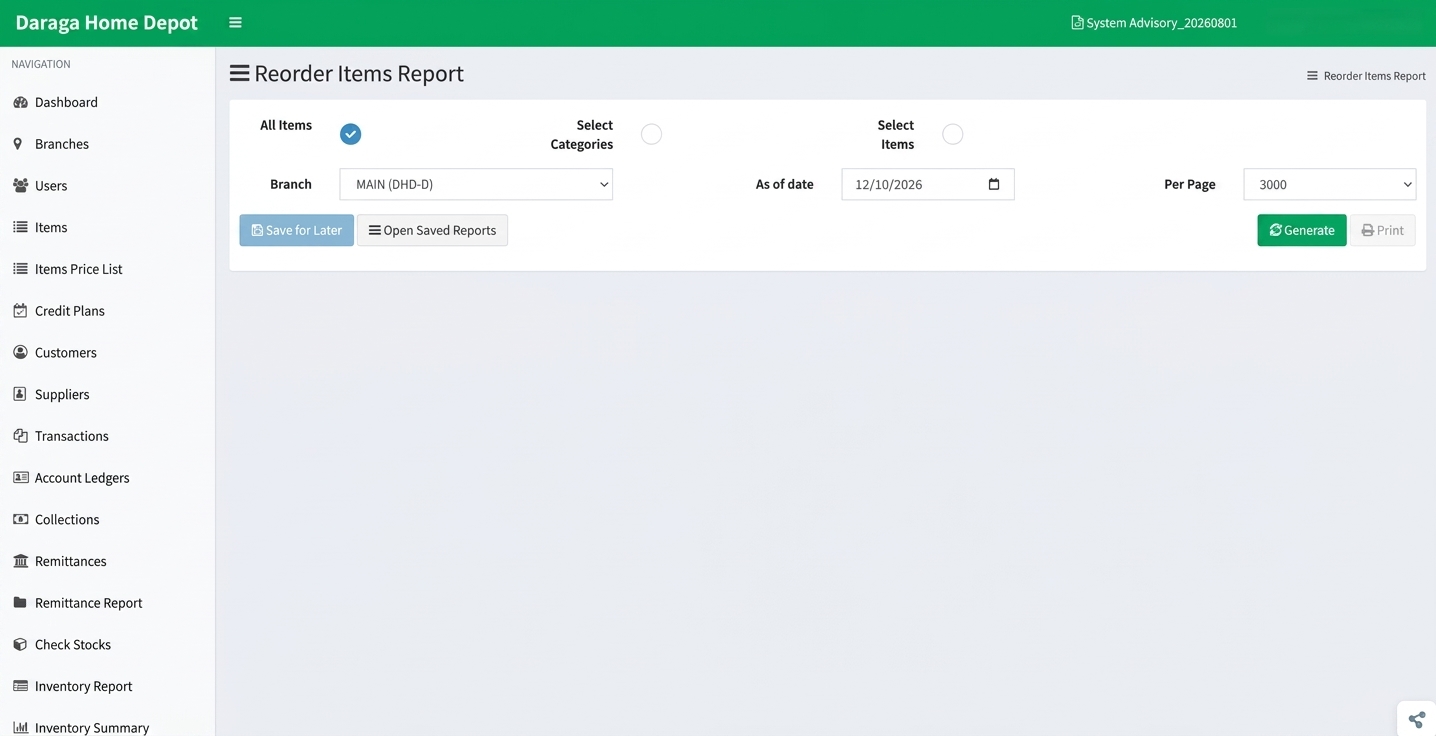1436x736 pixels.
Task: Open the System Advisory_20260801 link
Action: tap(1154, 23)
